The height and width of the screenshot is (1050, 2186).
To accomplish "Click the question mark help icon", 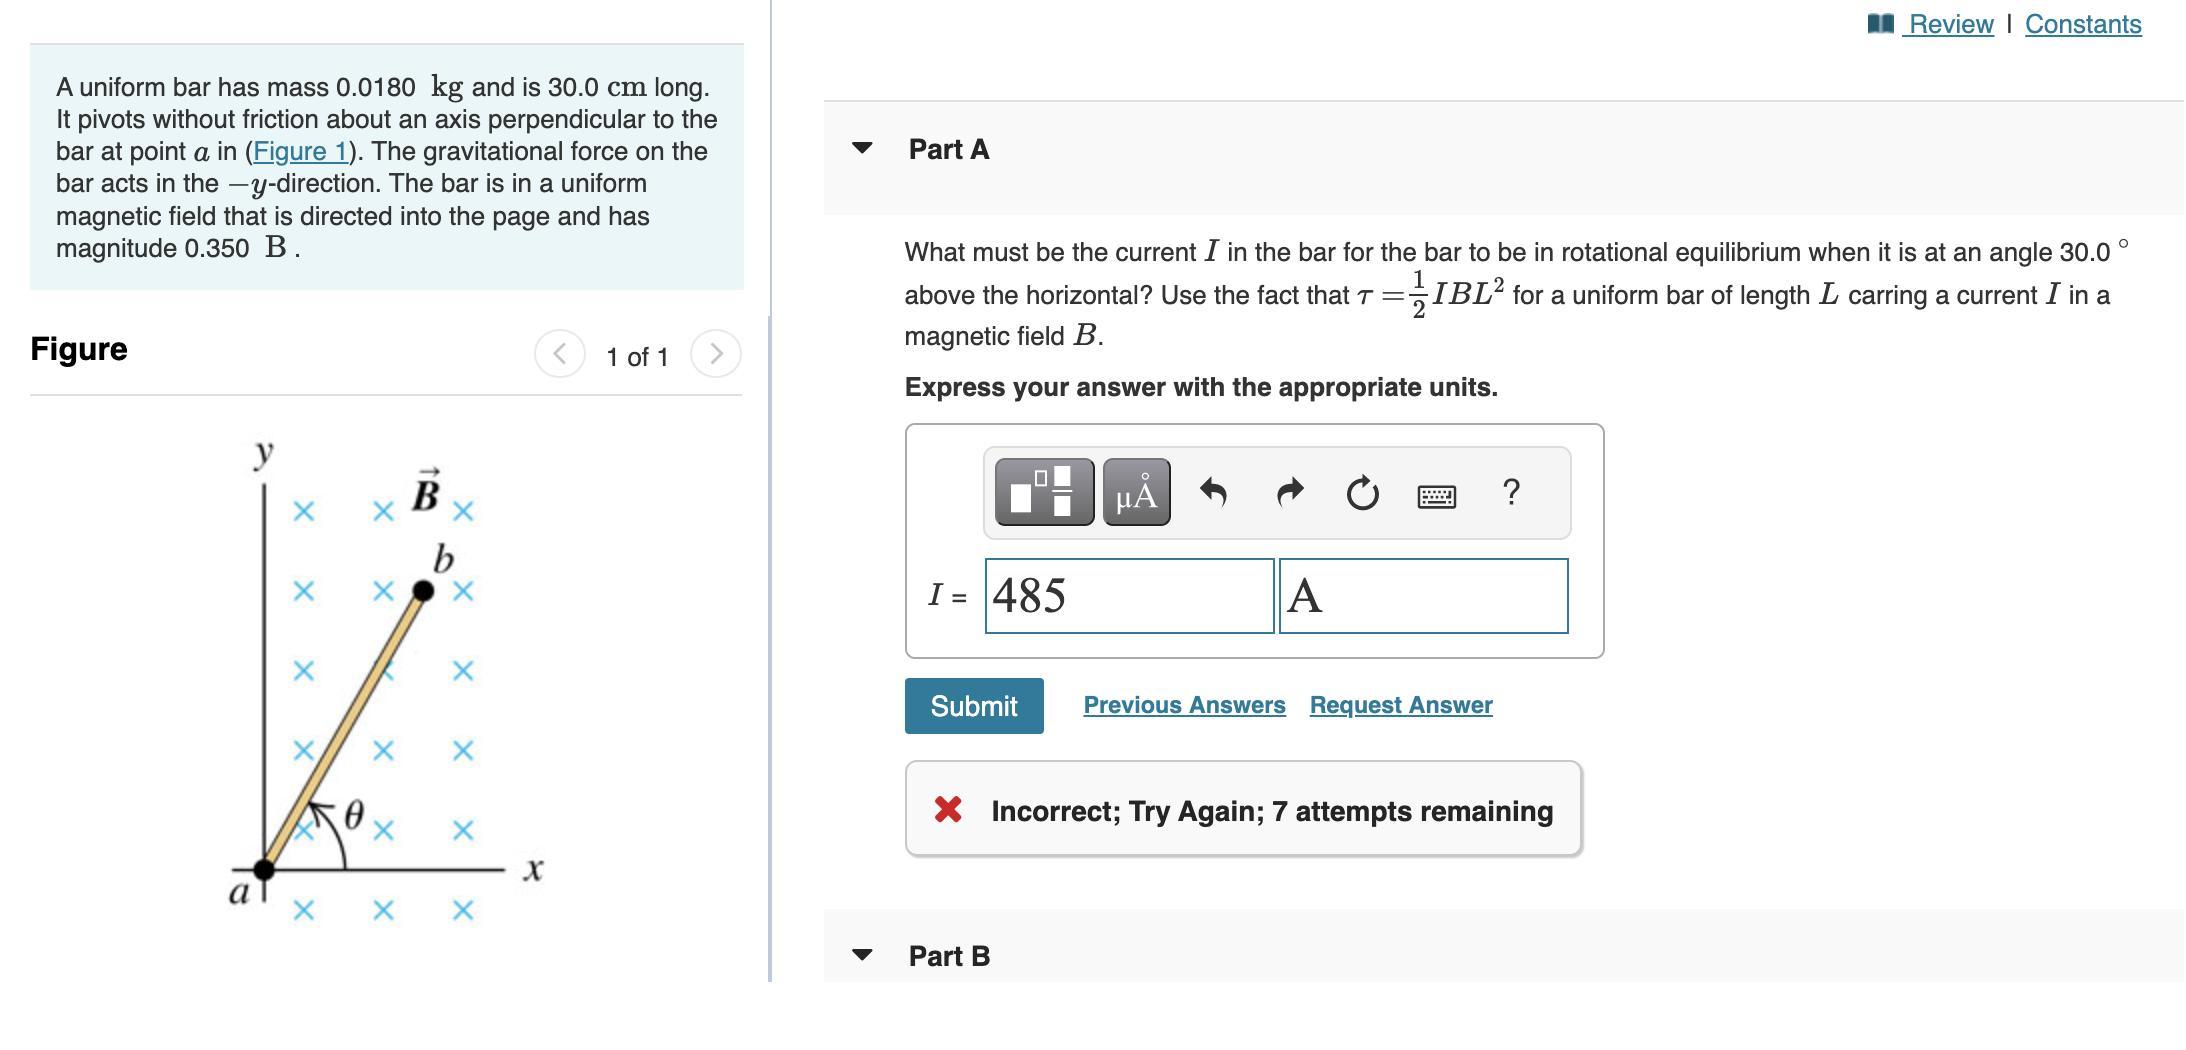I will (x=1511, y=491).
